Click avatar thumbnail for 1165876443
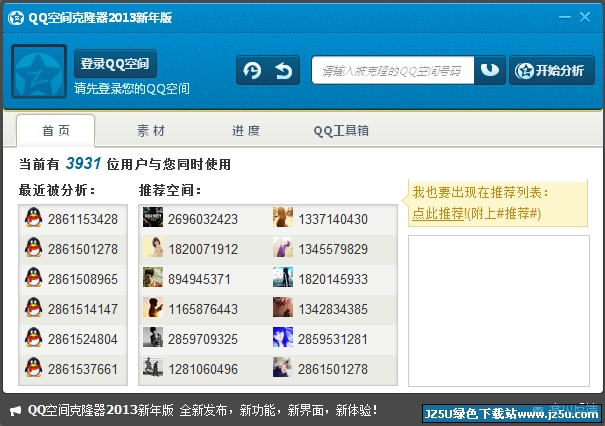 pyautogui.click(x=153, y=308)
